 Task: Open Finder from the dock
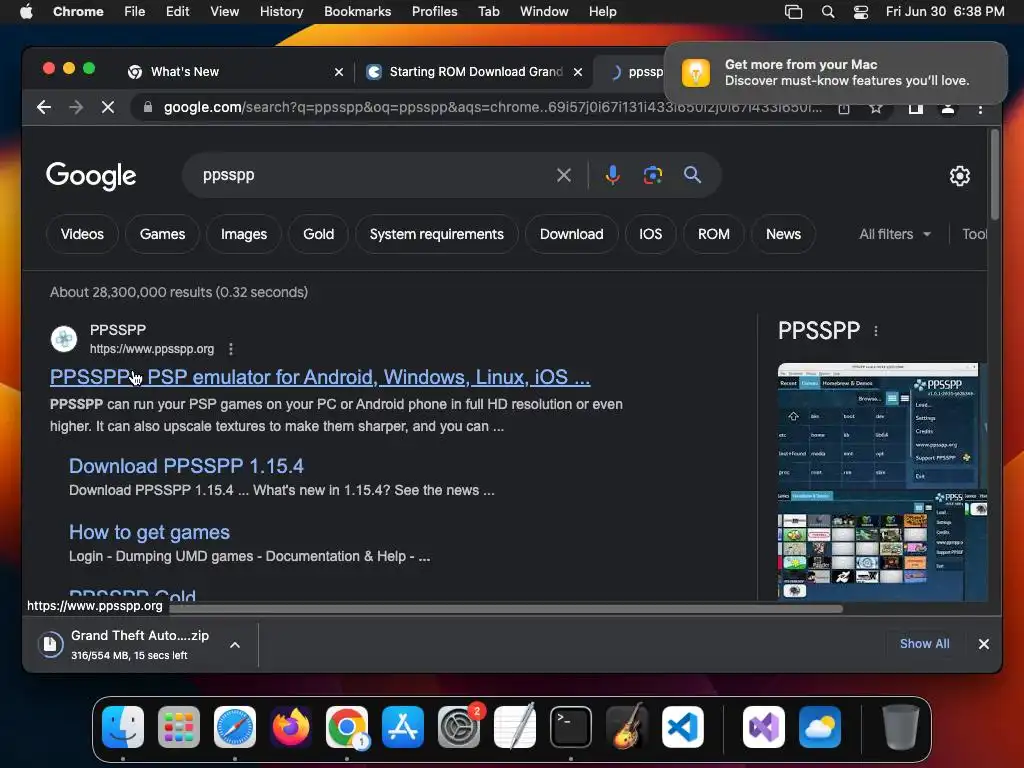[x=123, y=727]
